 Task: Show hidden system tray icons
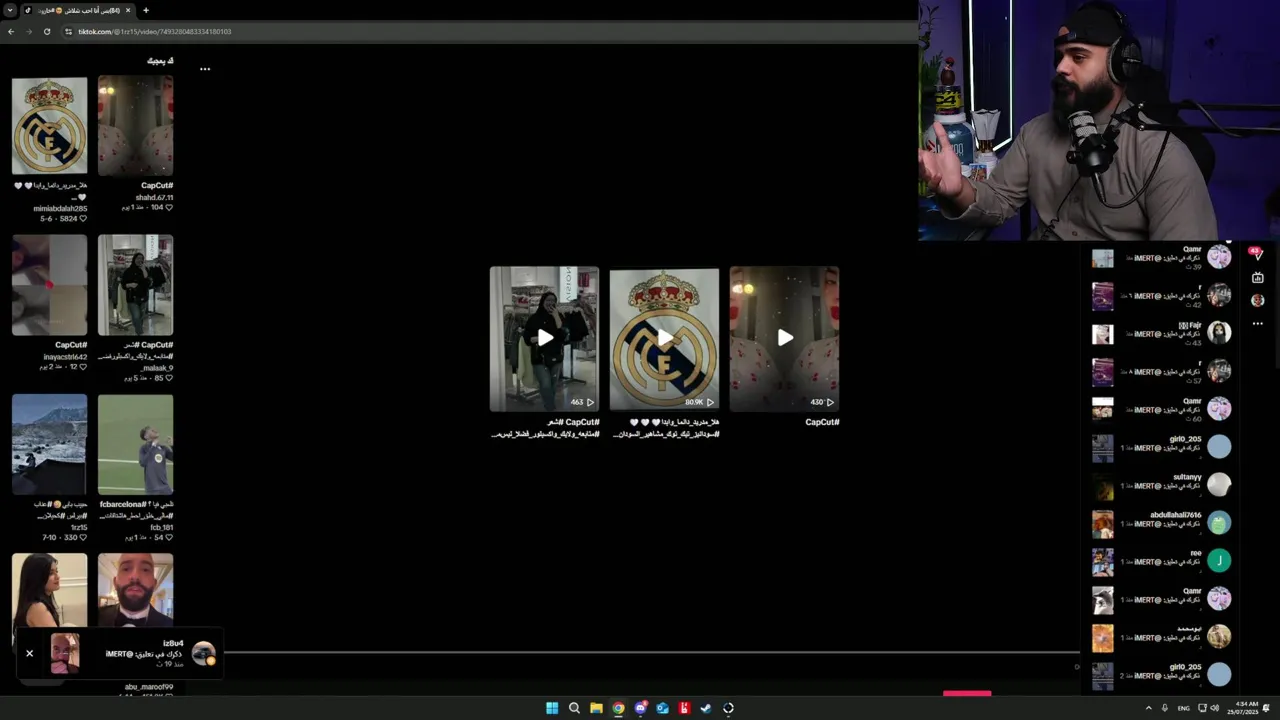tap(1148, 708)
